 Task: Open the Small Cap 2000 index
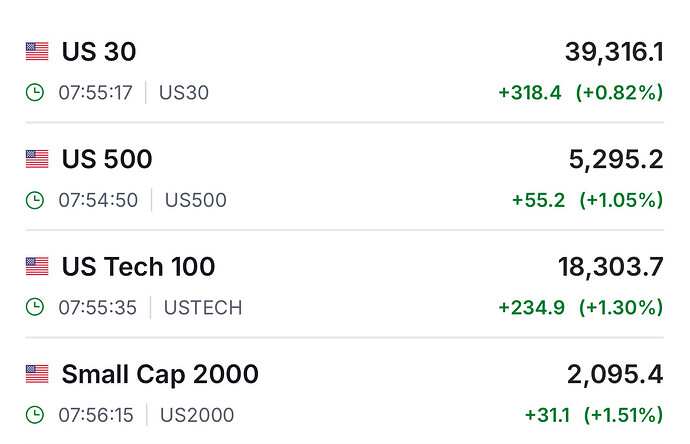[x=160, y=374]
